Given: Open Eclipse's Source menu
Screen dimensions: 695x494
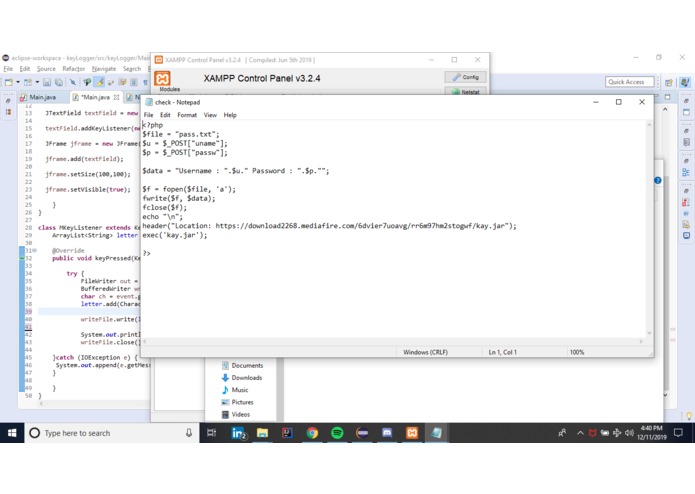Looking at the screenshot, I should [46, 69].
